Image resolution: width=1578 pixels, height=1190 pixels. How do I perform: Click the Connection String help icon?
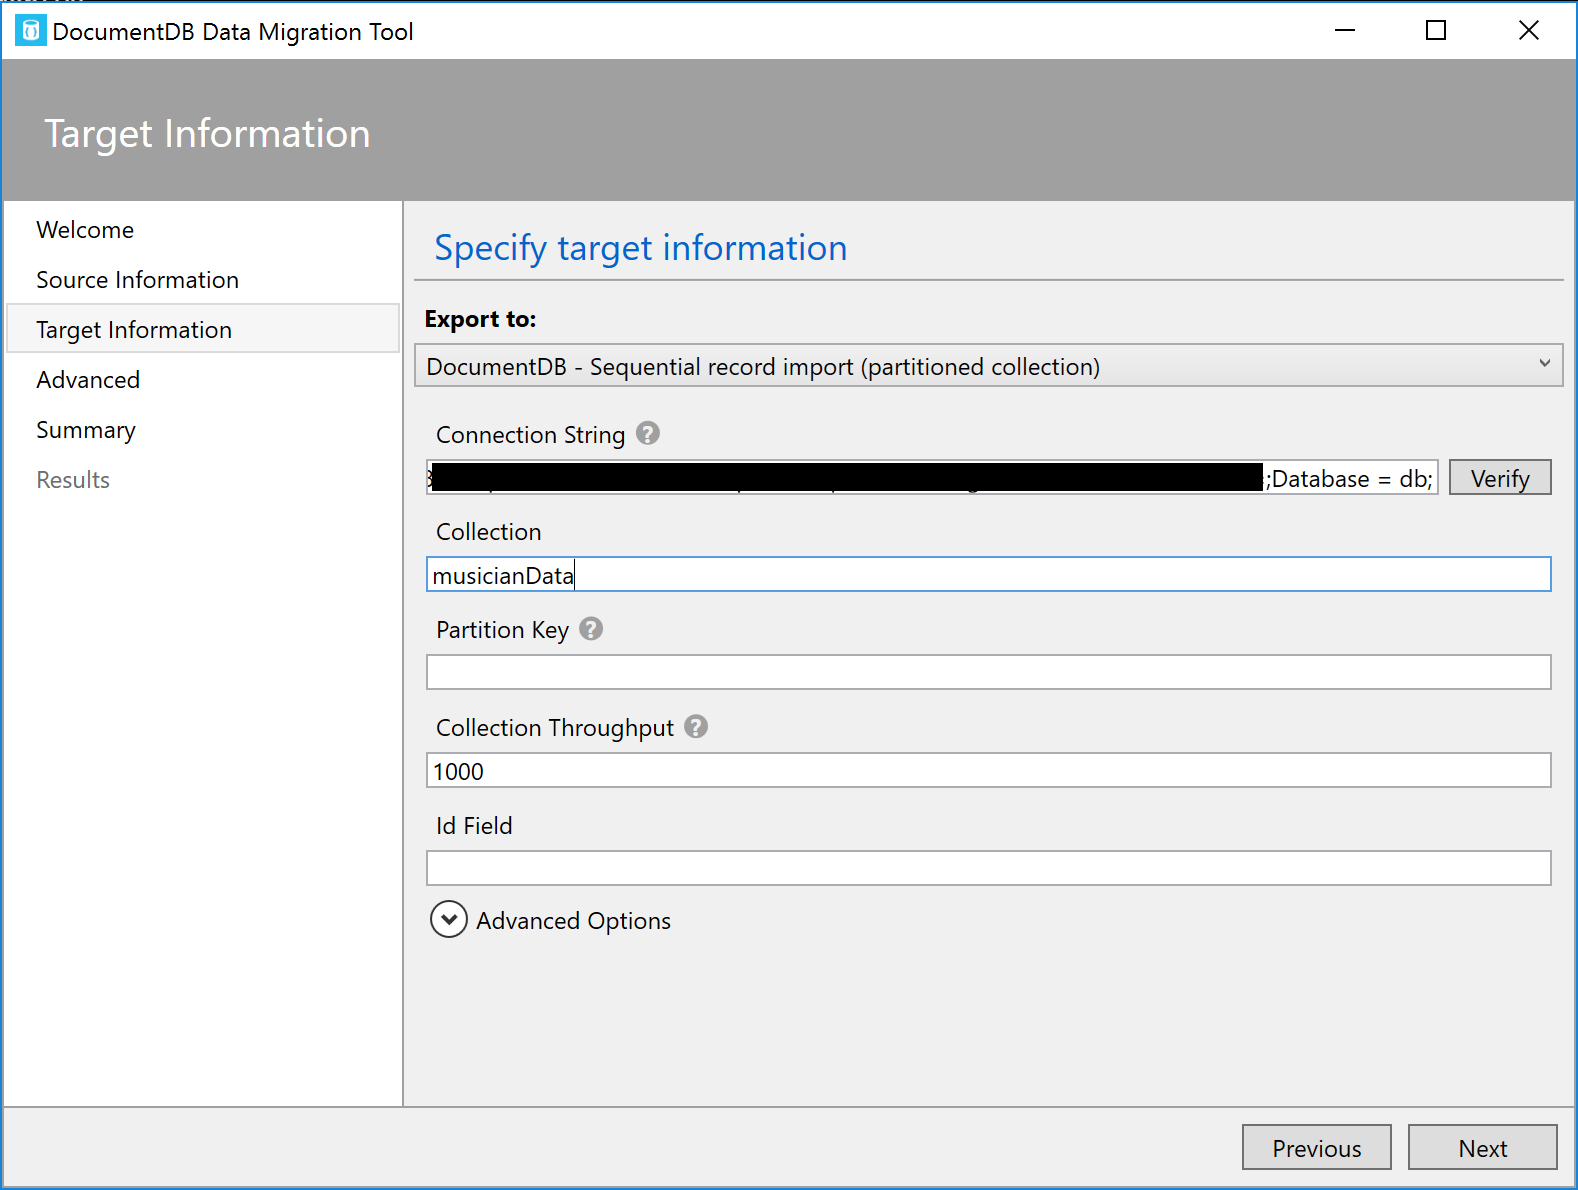click(x=648, y=434)
